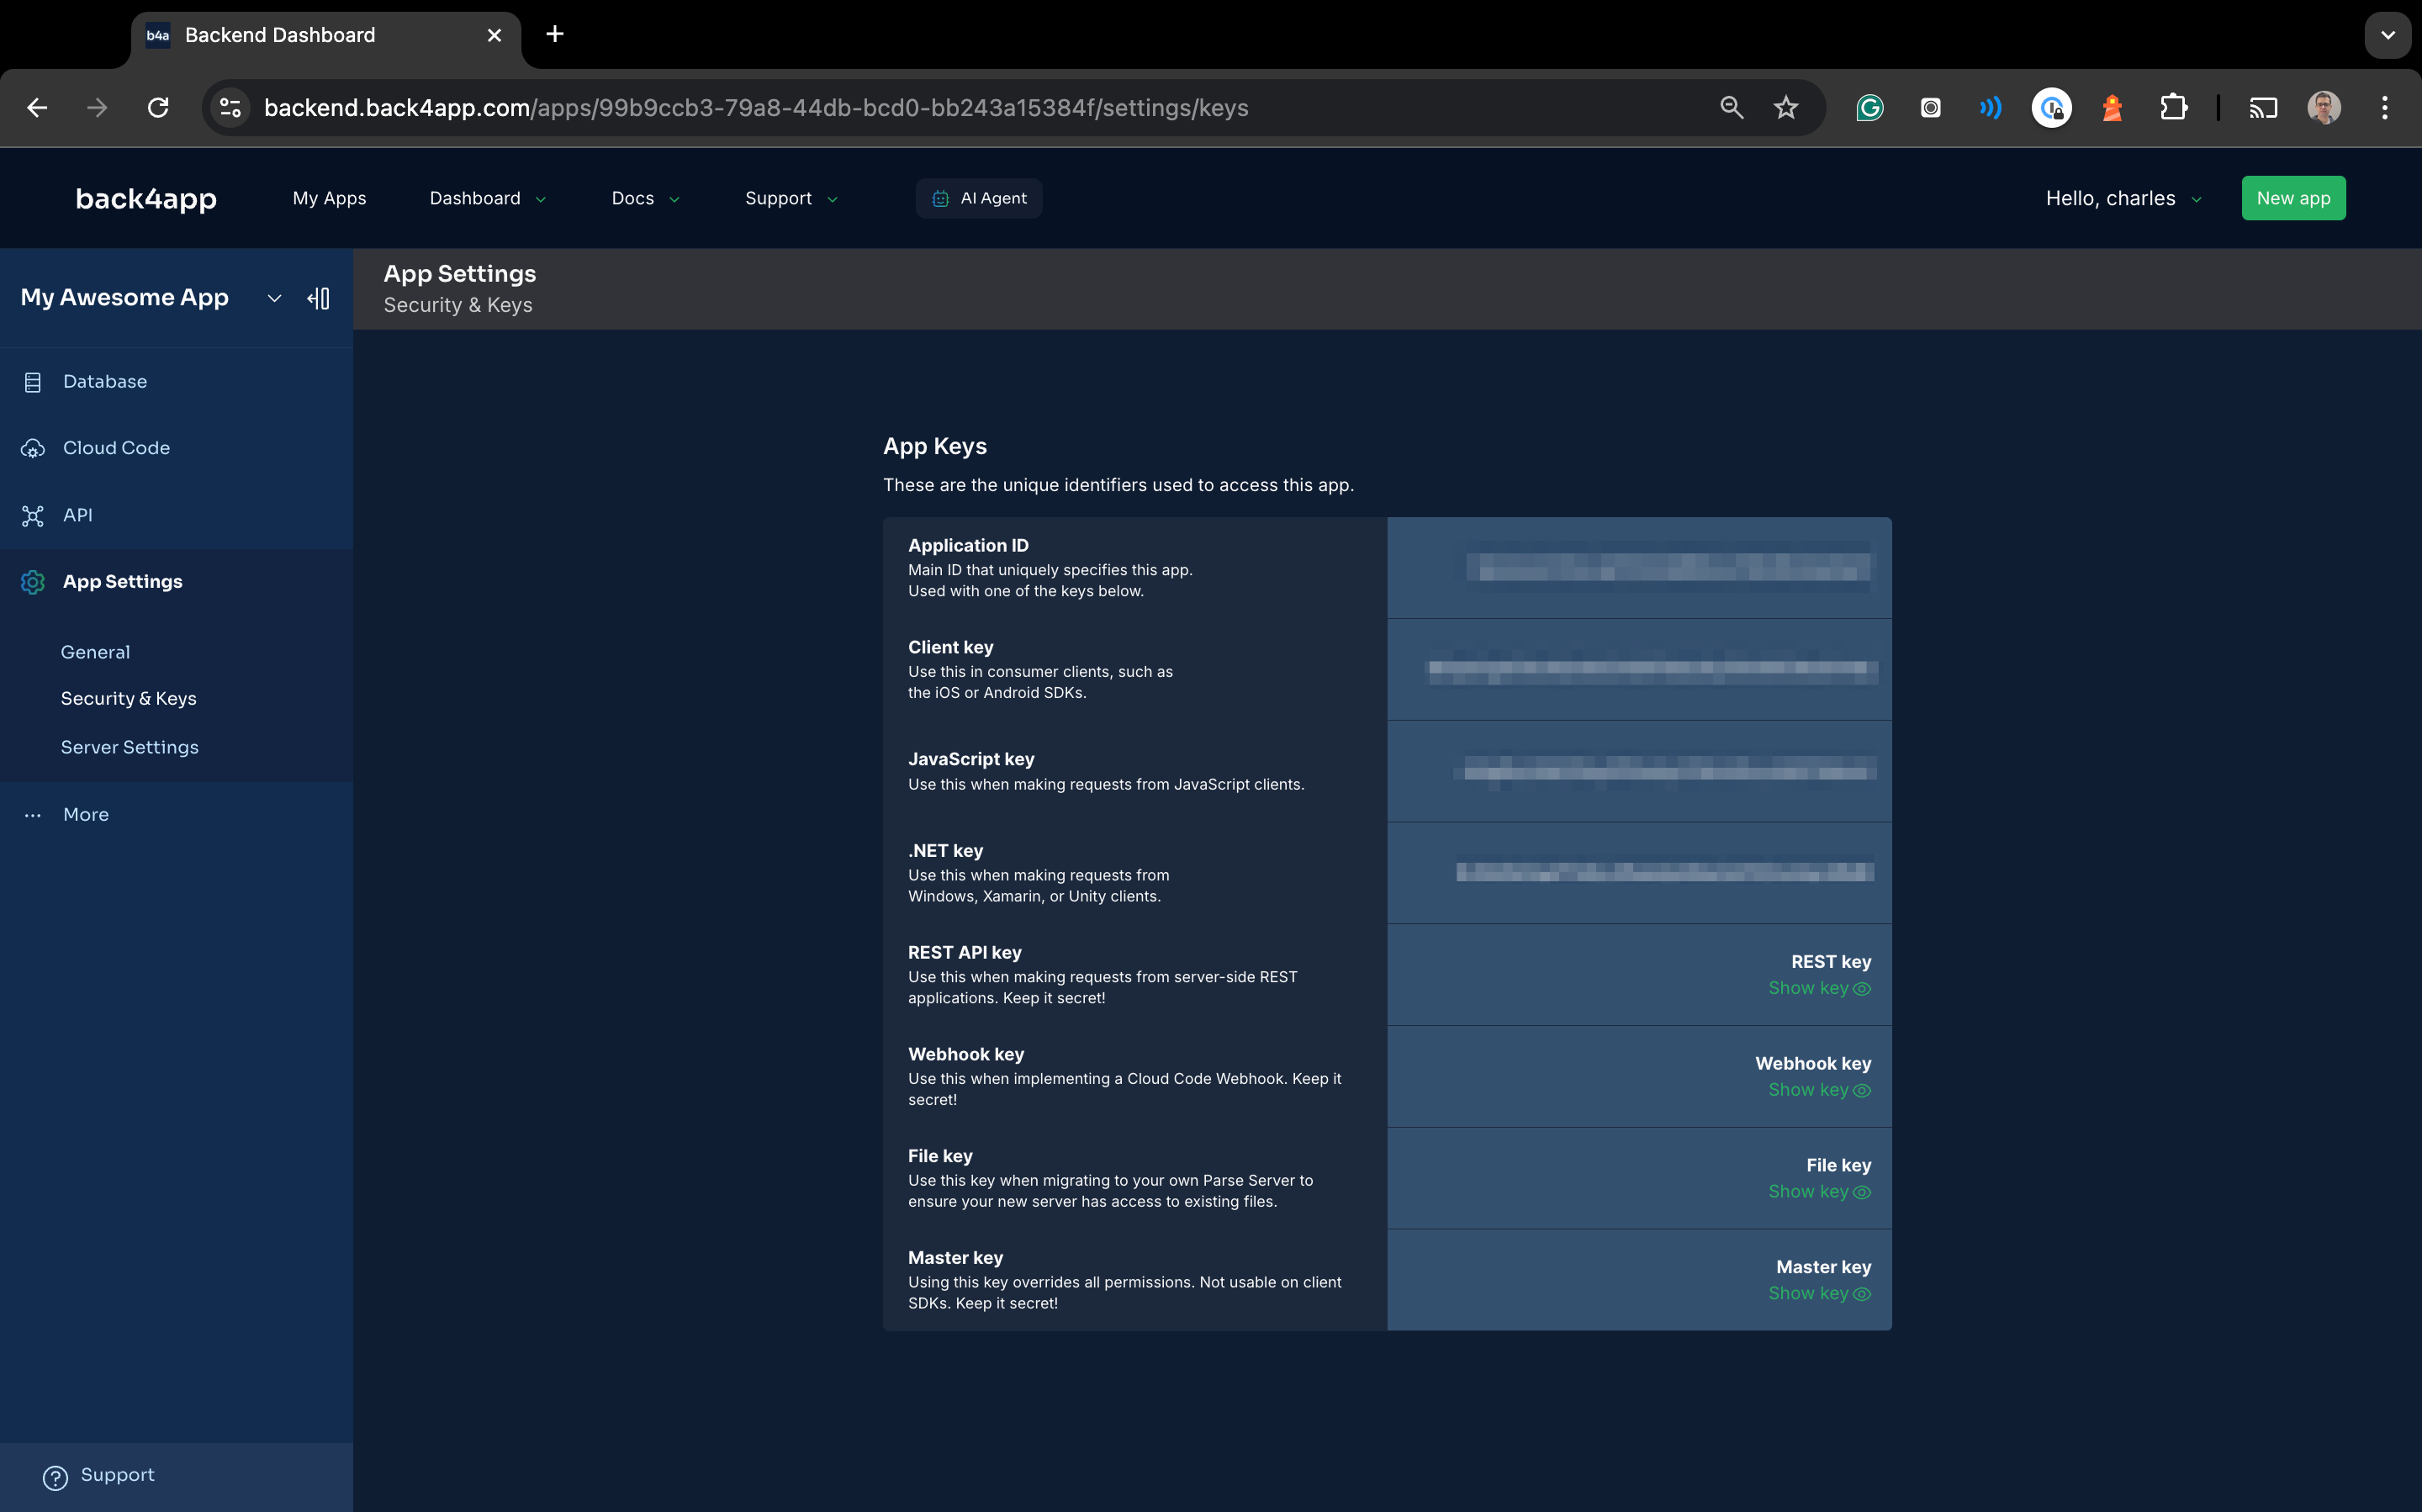This screenshot has width=2422, height=1512.
Task: Click the blue sound-wave extension icon
Action: coord(1991,108)
